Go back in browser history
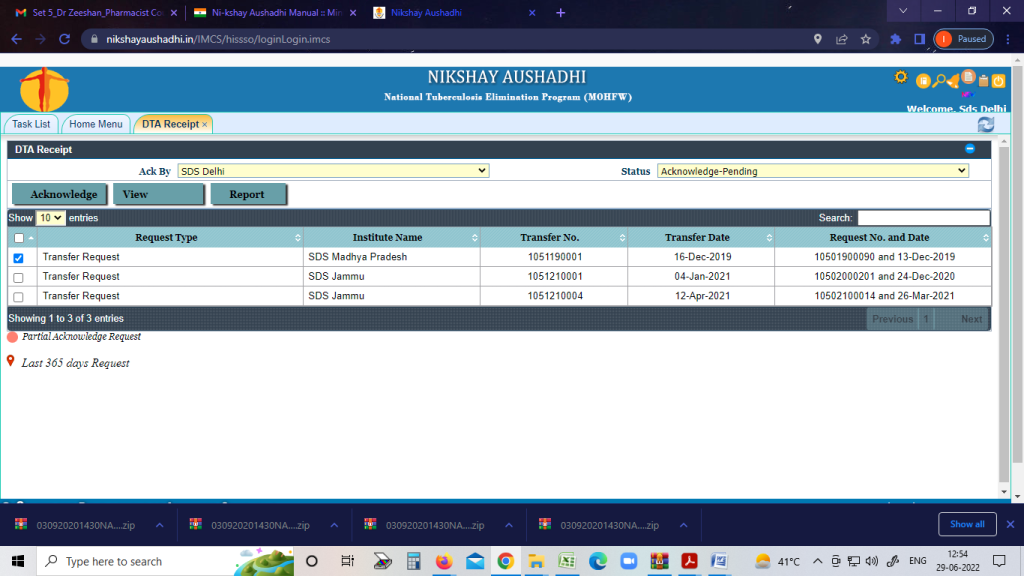Viewport: 1024px width, 576px height. click(x=16, y=39)
